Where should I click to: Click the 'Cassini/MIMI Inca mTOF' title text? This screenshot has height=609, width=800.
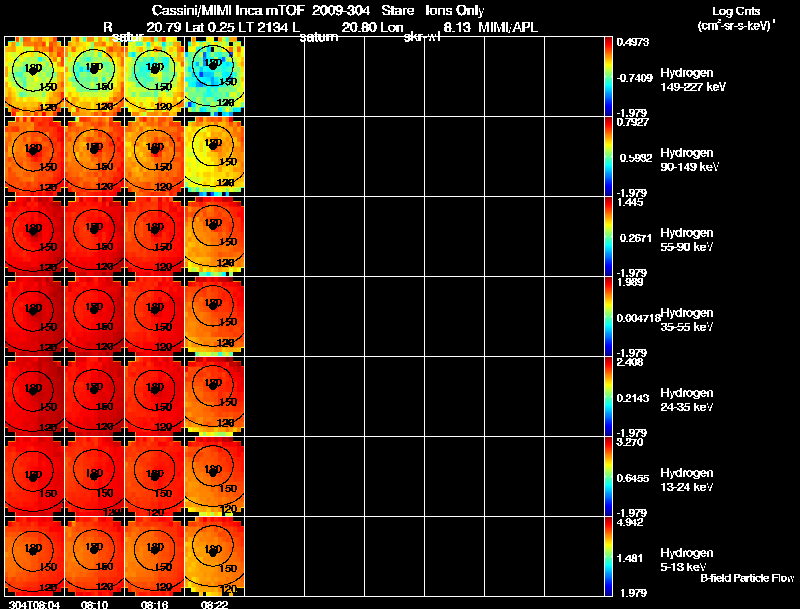pos(228,10)
